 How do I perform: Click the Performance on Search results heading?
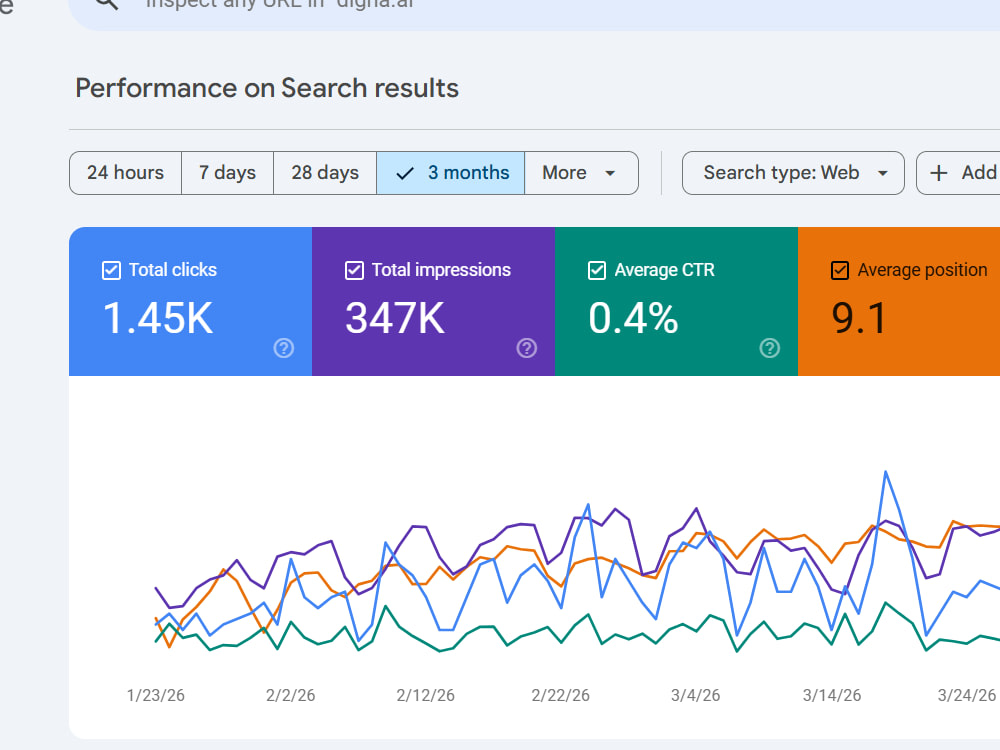click(x=267, y=88)
